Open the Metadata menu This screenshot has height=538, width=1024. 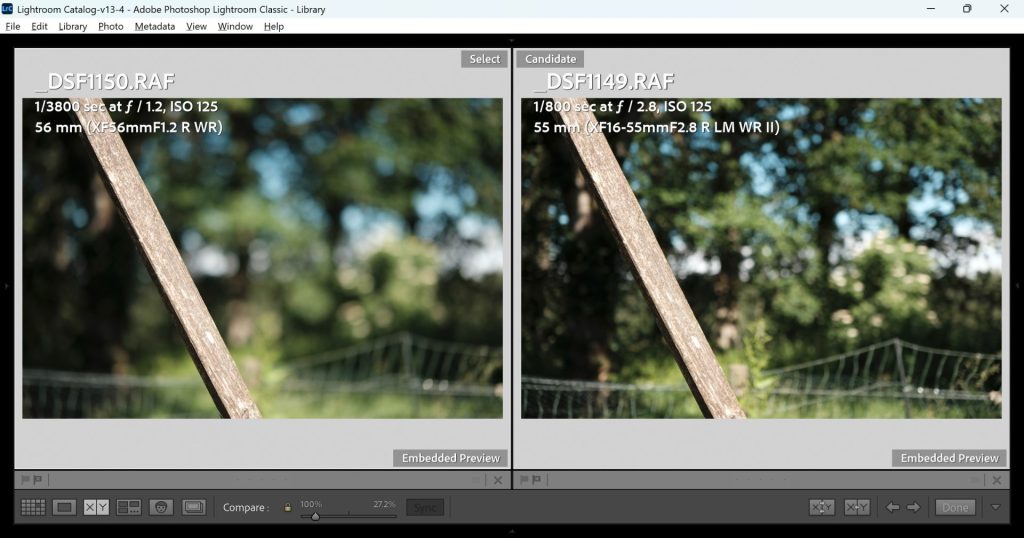pos(155,26)
